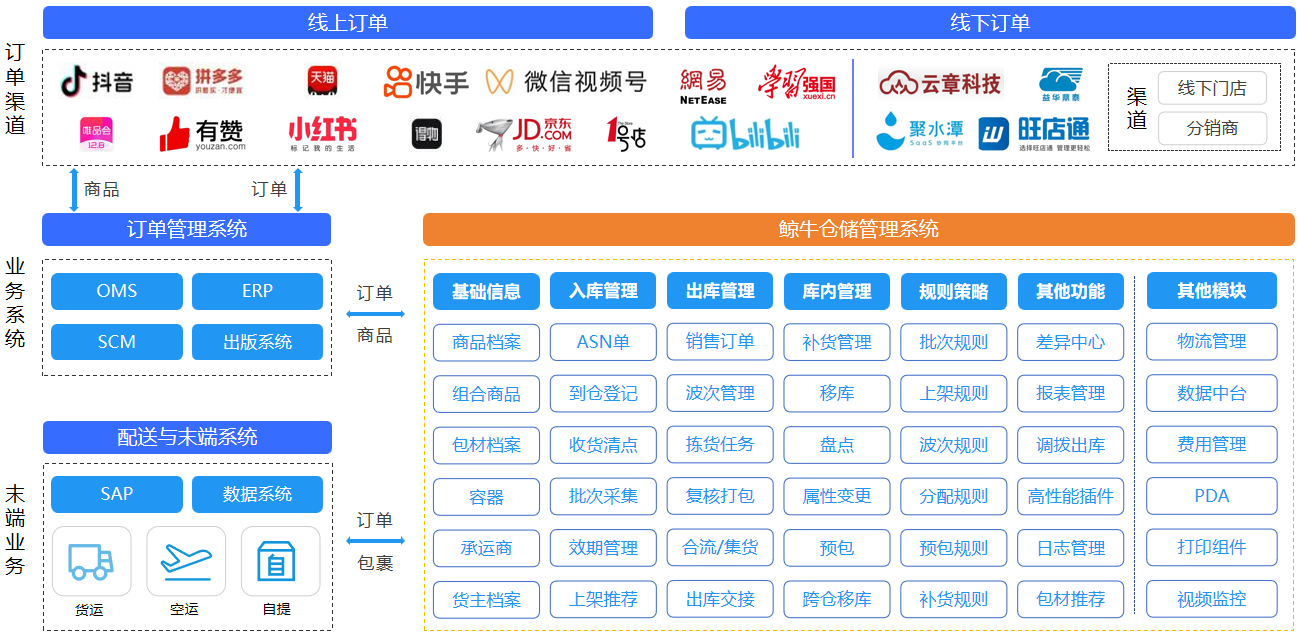
Task: Open the 盘点 module
Action: pos(837,445)
